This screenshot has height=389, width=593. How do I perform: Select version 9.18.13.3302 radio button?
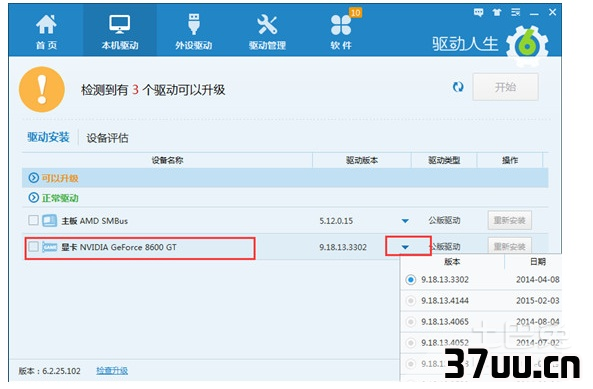click(x=411, y=280)
